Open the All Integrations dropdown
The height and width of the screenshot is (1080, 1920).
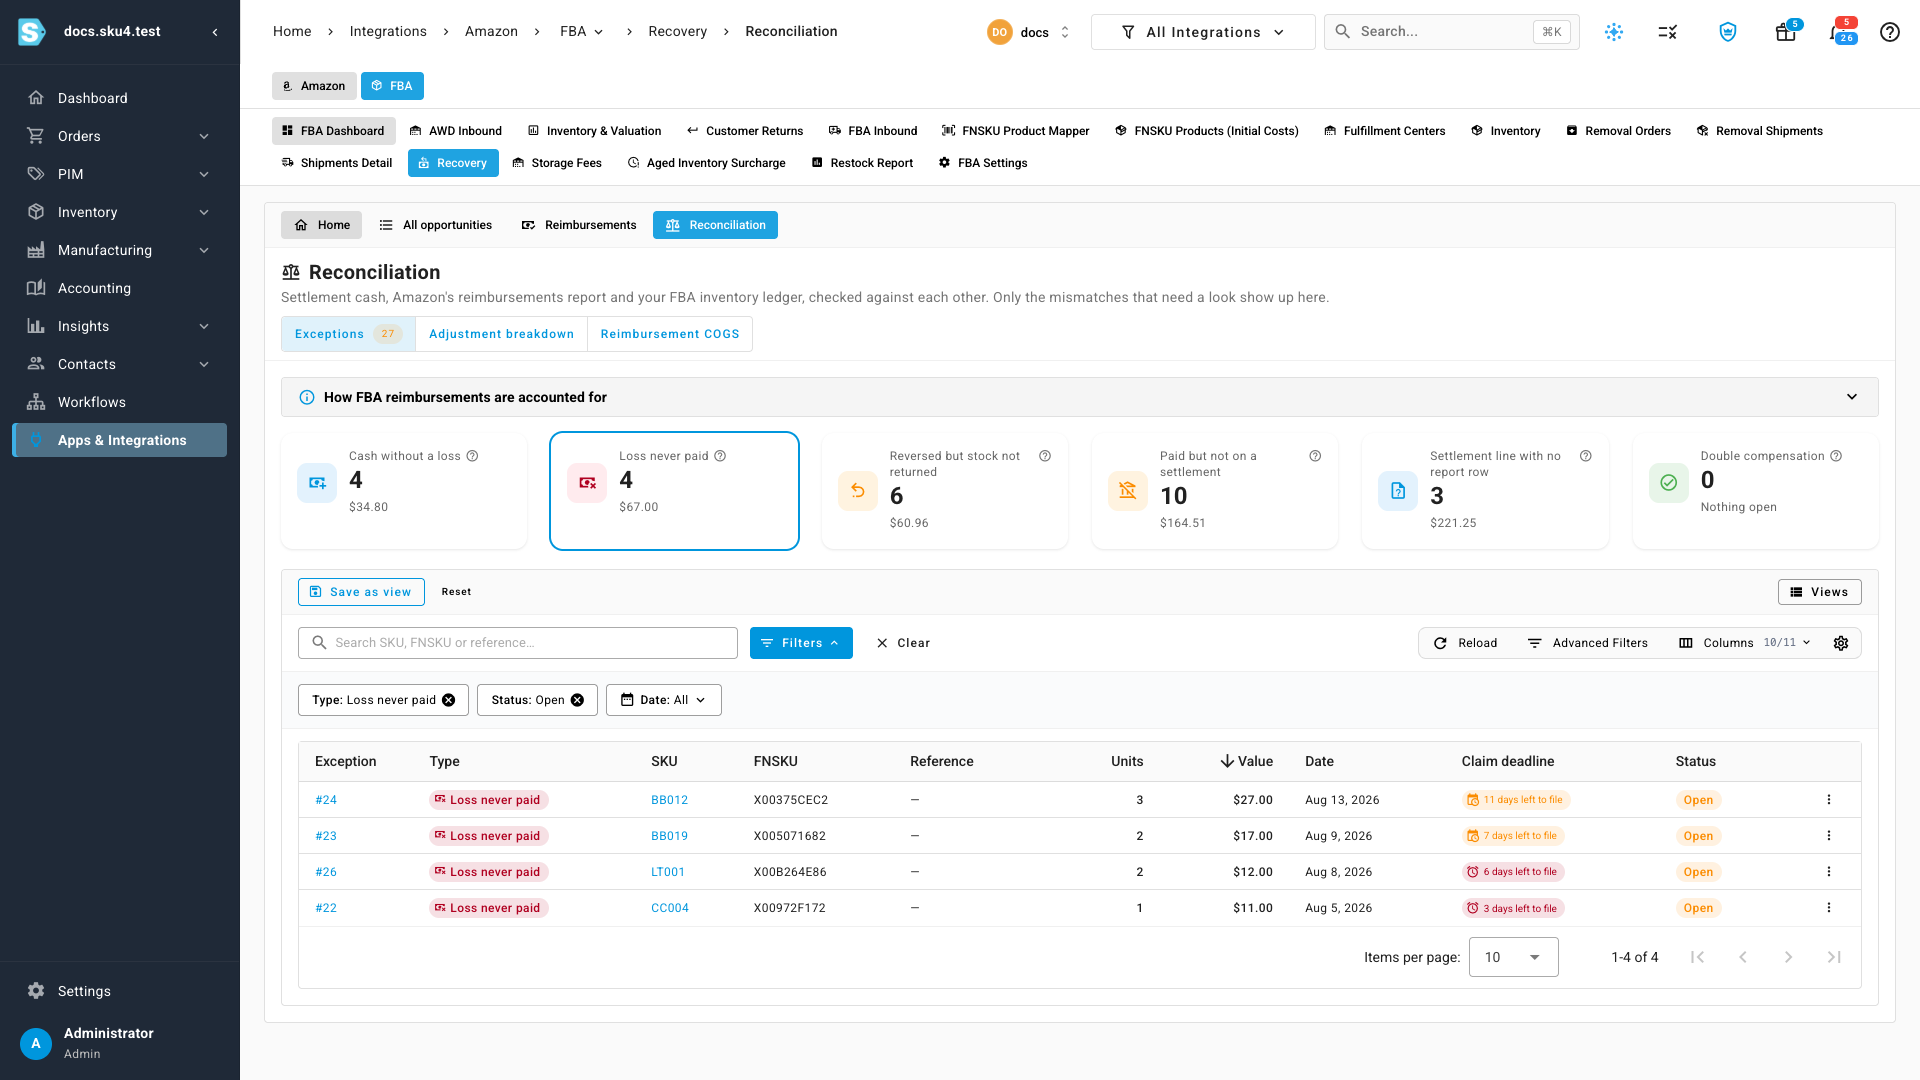tap(1203, 32)
